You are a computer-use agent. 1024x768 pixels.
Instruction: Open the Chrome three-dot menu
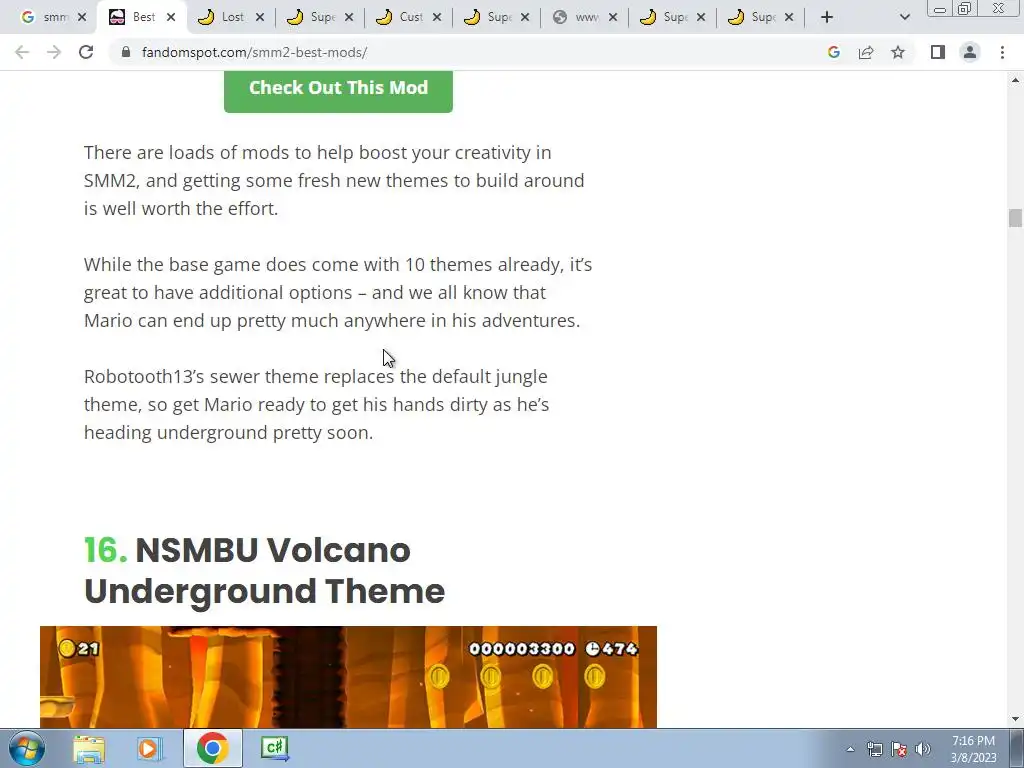[1002, 52]
